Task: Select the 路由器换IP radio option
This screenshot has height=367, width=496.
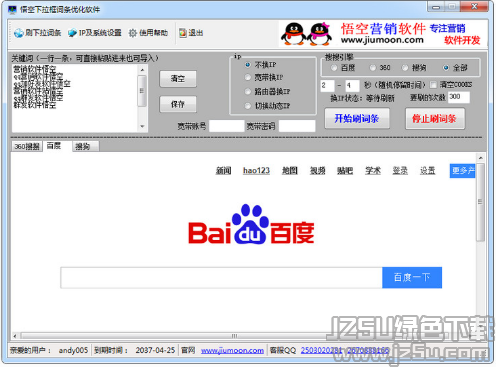Action: 248,91
